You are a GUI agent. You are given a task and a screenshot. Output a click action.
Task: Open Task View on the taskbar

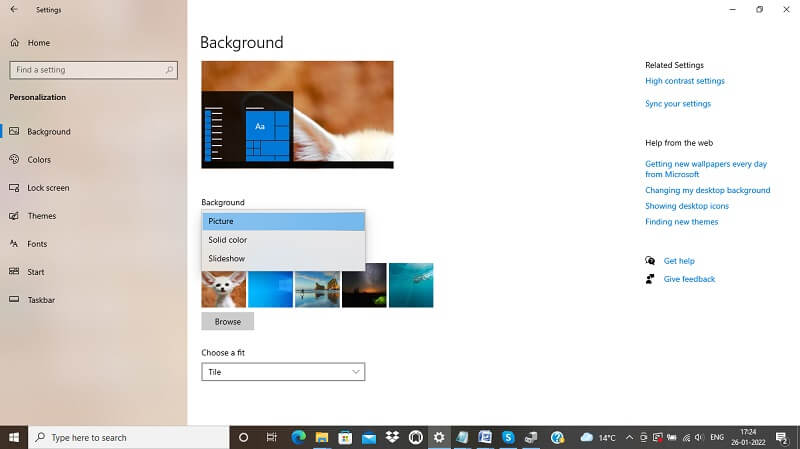[x=271, y=438]
